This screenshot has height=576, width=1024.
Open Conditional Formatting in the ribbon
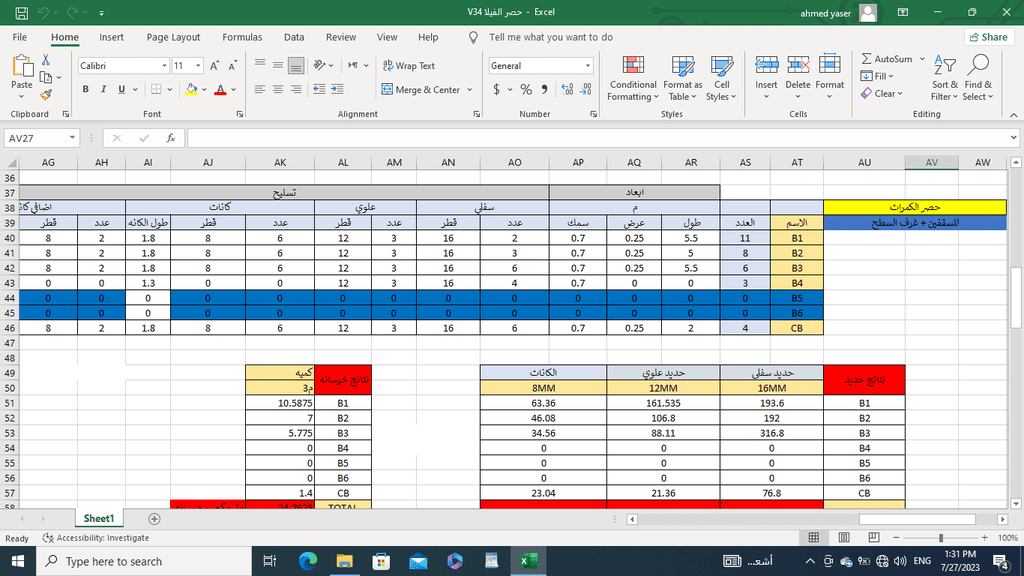(x=632, y=79)
